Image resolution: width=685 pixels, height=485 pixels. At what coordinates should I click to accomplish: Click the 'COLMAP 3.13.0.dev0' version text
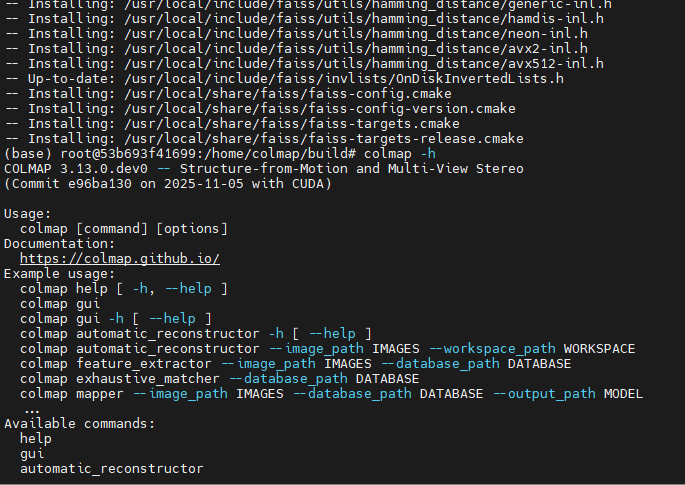[76, 169]
